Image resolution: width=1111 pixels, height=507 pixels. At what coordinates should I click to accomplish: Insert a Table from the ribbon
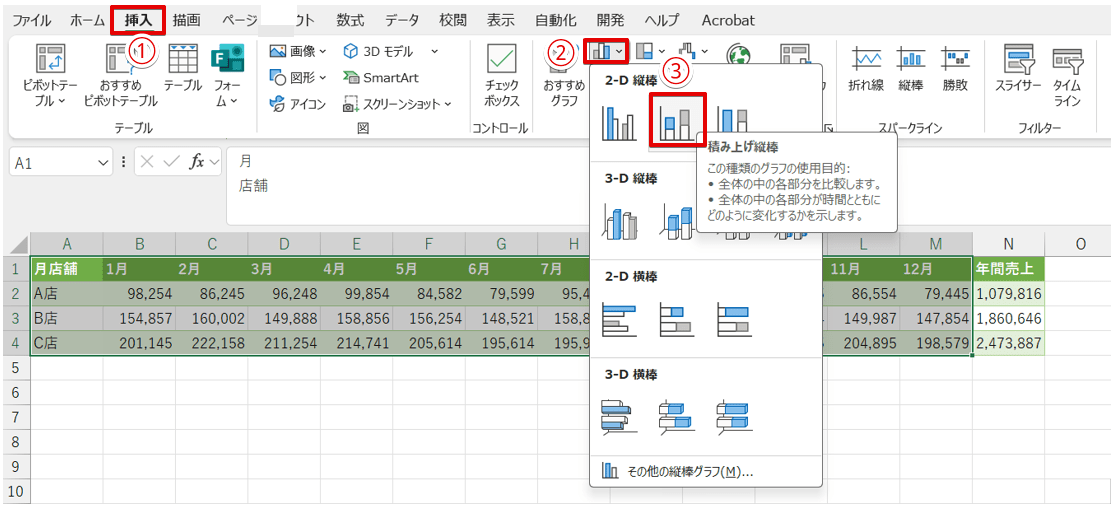[x=183, y=69]
